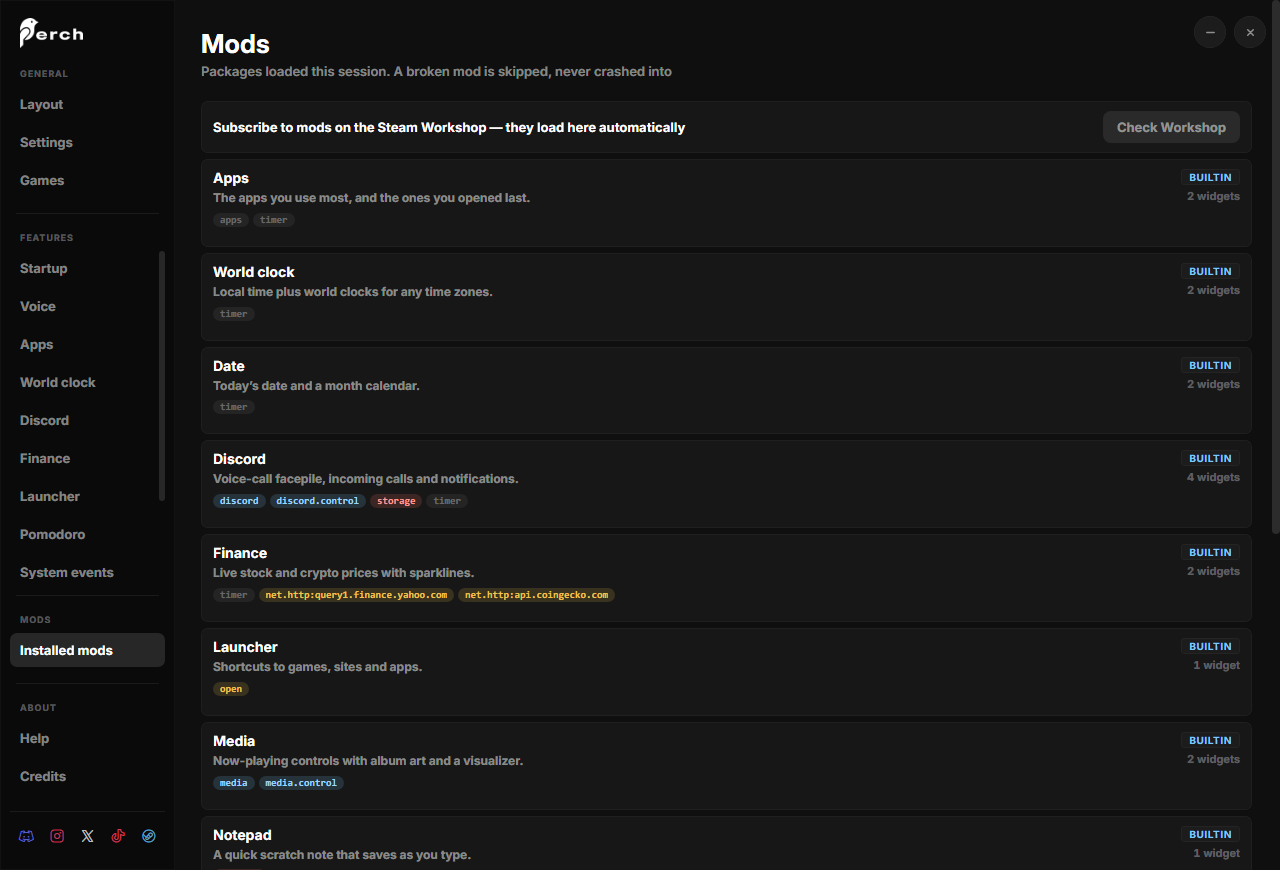Viewport: 1280px width, 870px height.
Task: Click the BUILTIN badge on Apps card
Action: (1210, 178)
